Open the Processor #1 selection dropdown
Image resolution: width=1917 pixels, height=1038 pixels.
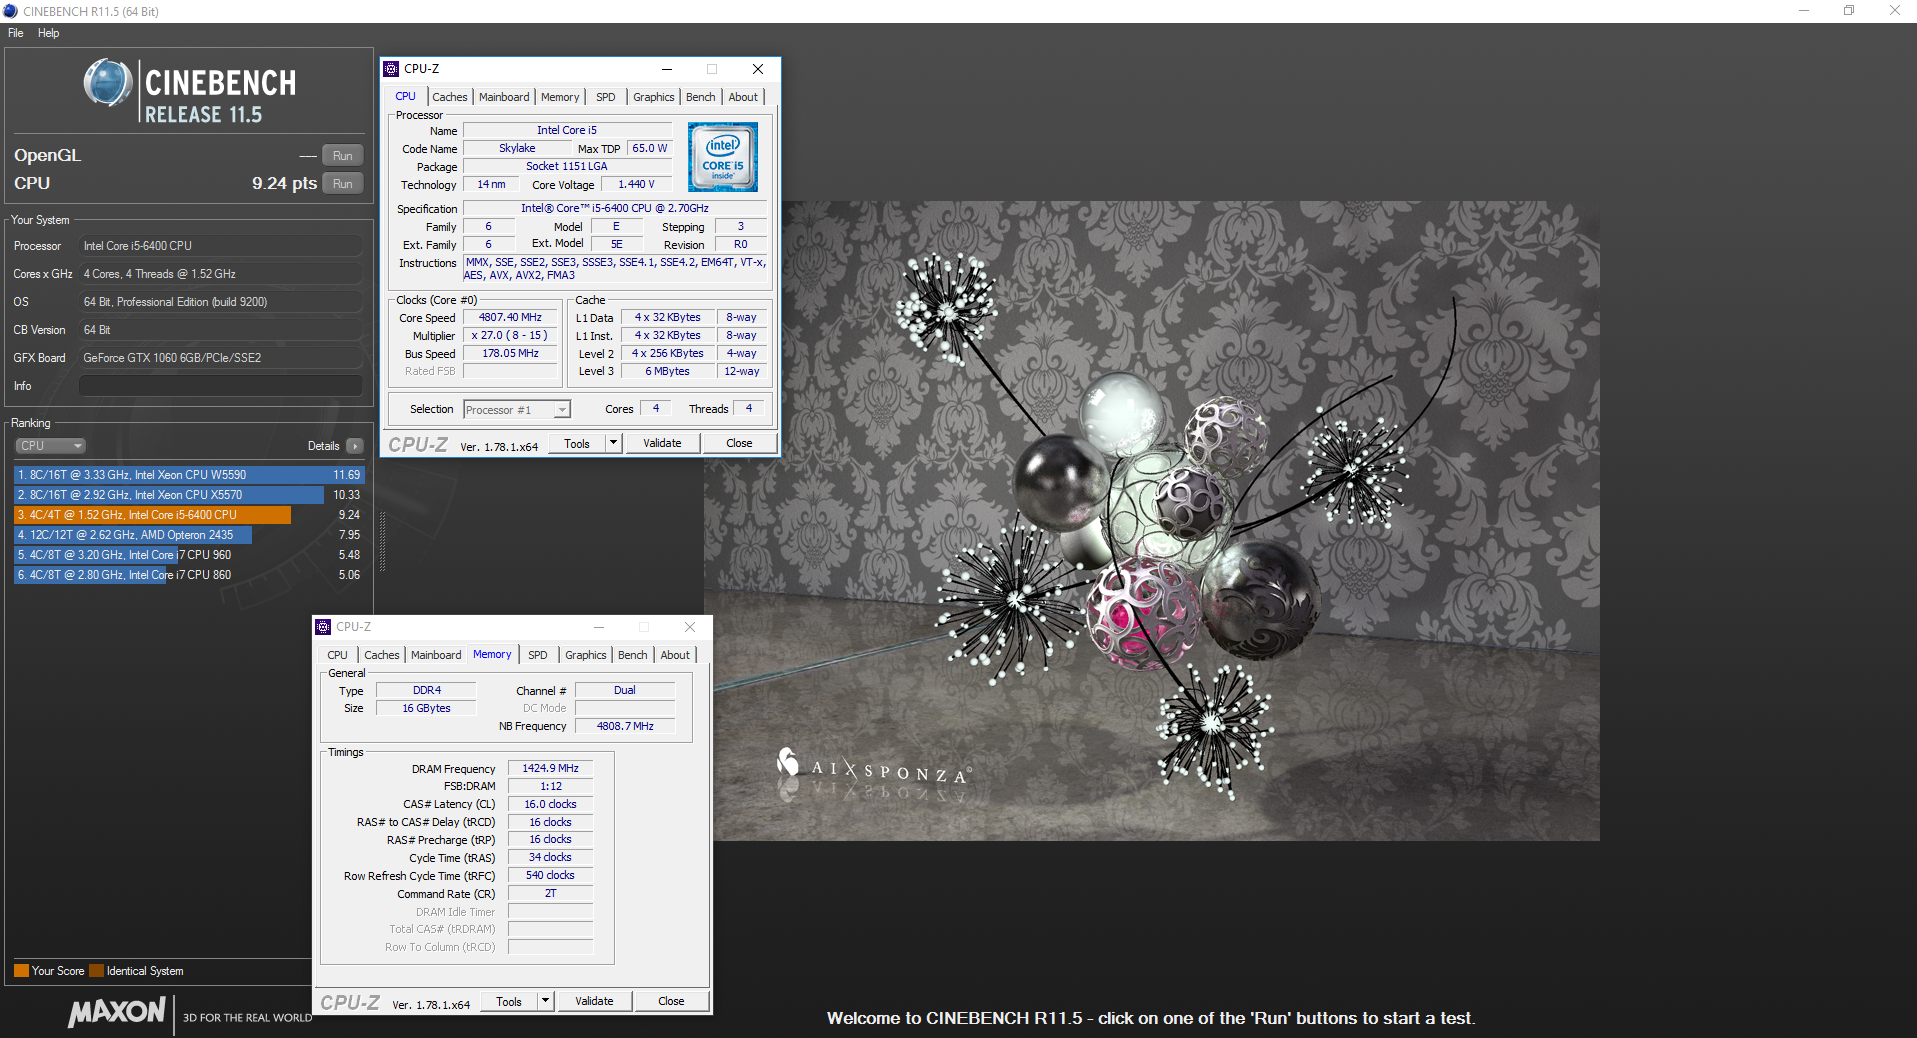coord(517,410)
